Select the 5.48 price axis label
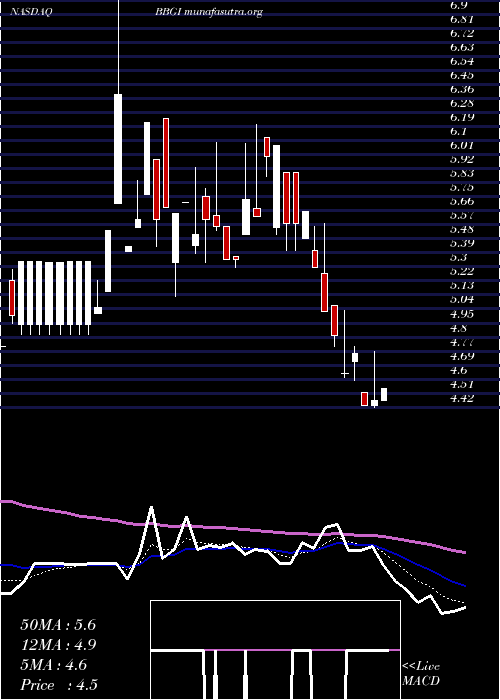The image size is (500, 700). 462,229
